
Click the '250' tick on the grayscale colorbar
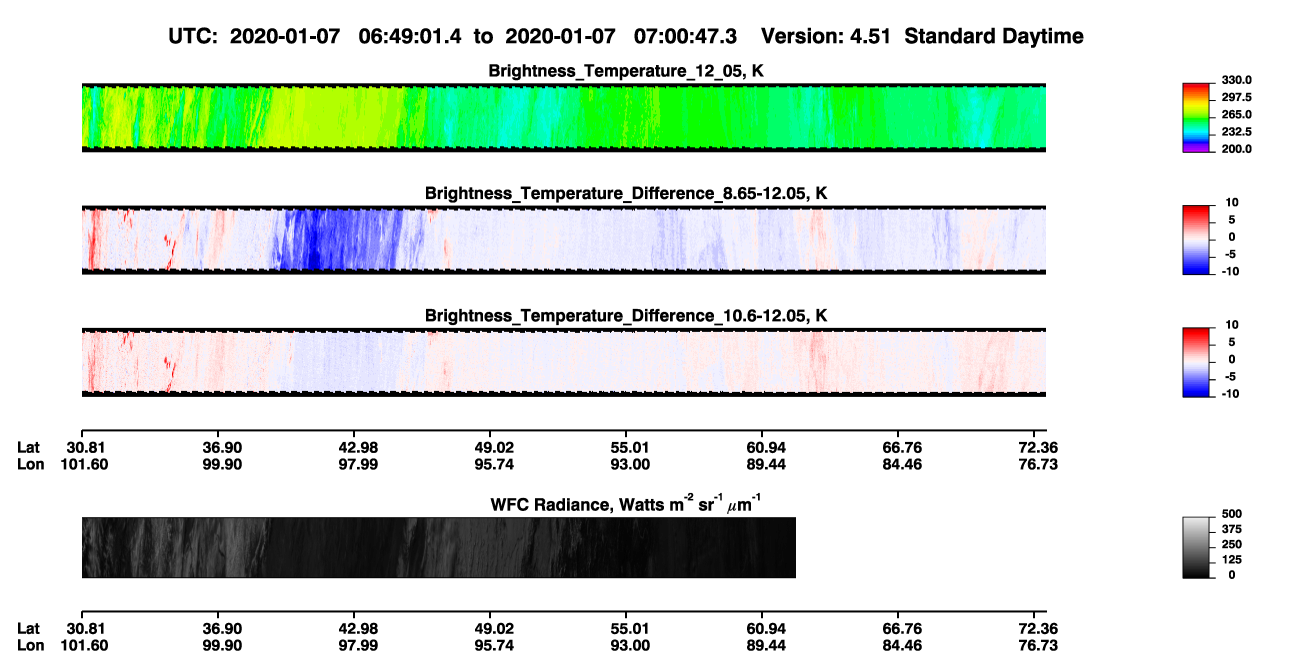click(x=1232, y=545)
